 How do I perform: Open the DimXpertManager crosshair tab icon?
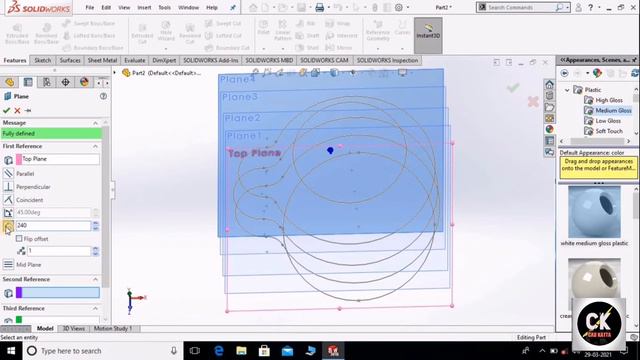(x=65, y=82)
